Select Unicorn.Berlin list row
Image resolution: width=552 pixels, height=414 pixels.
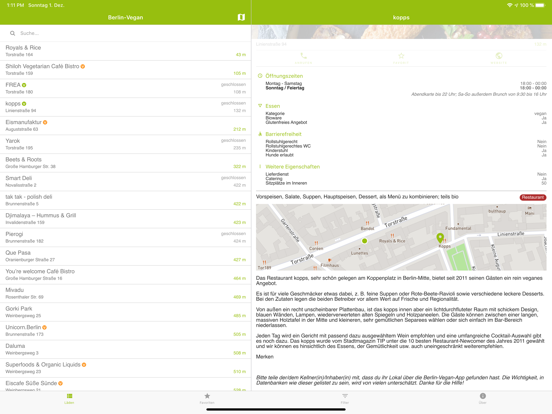[x=125, y=331]
